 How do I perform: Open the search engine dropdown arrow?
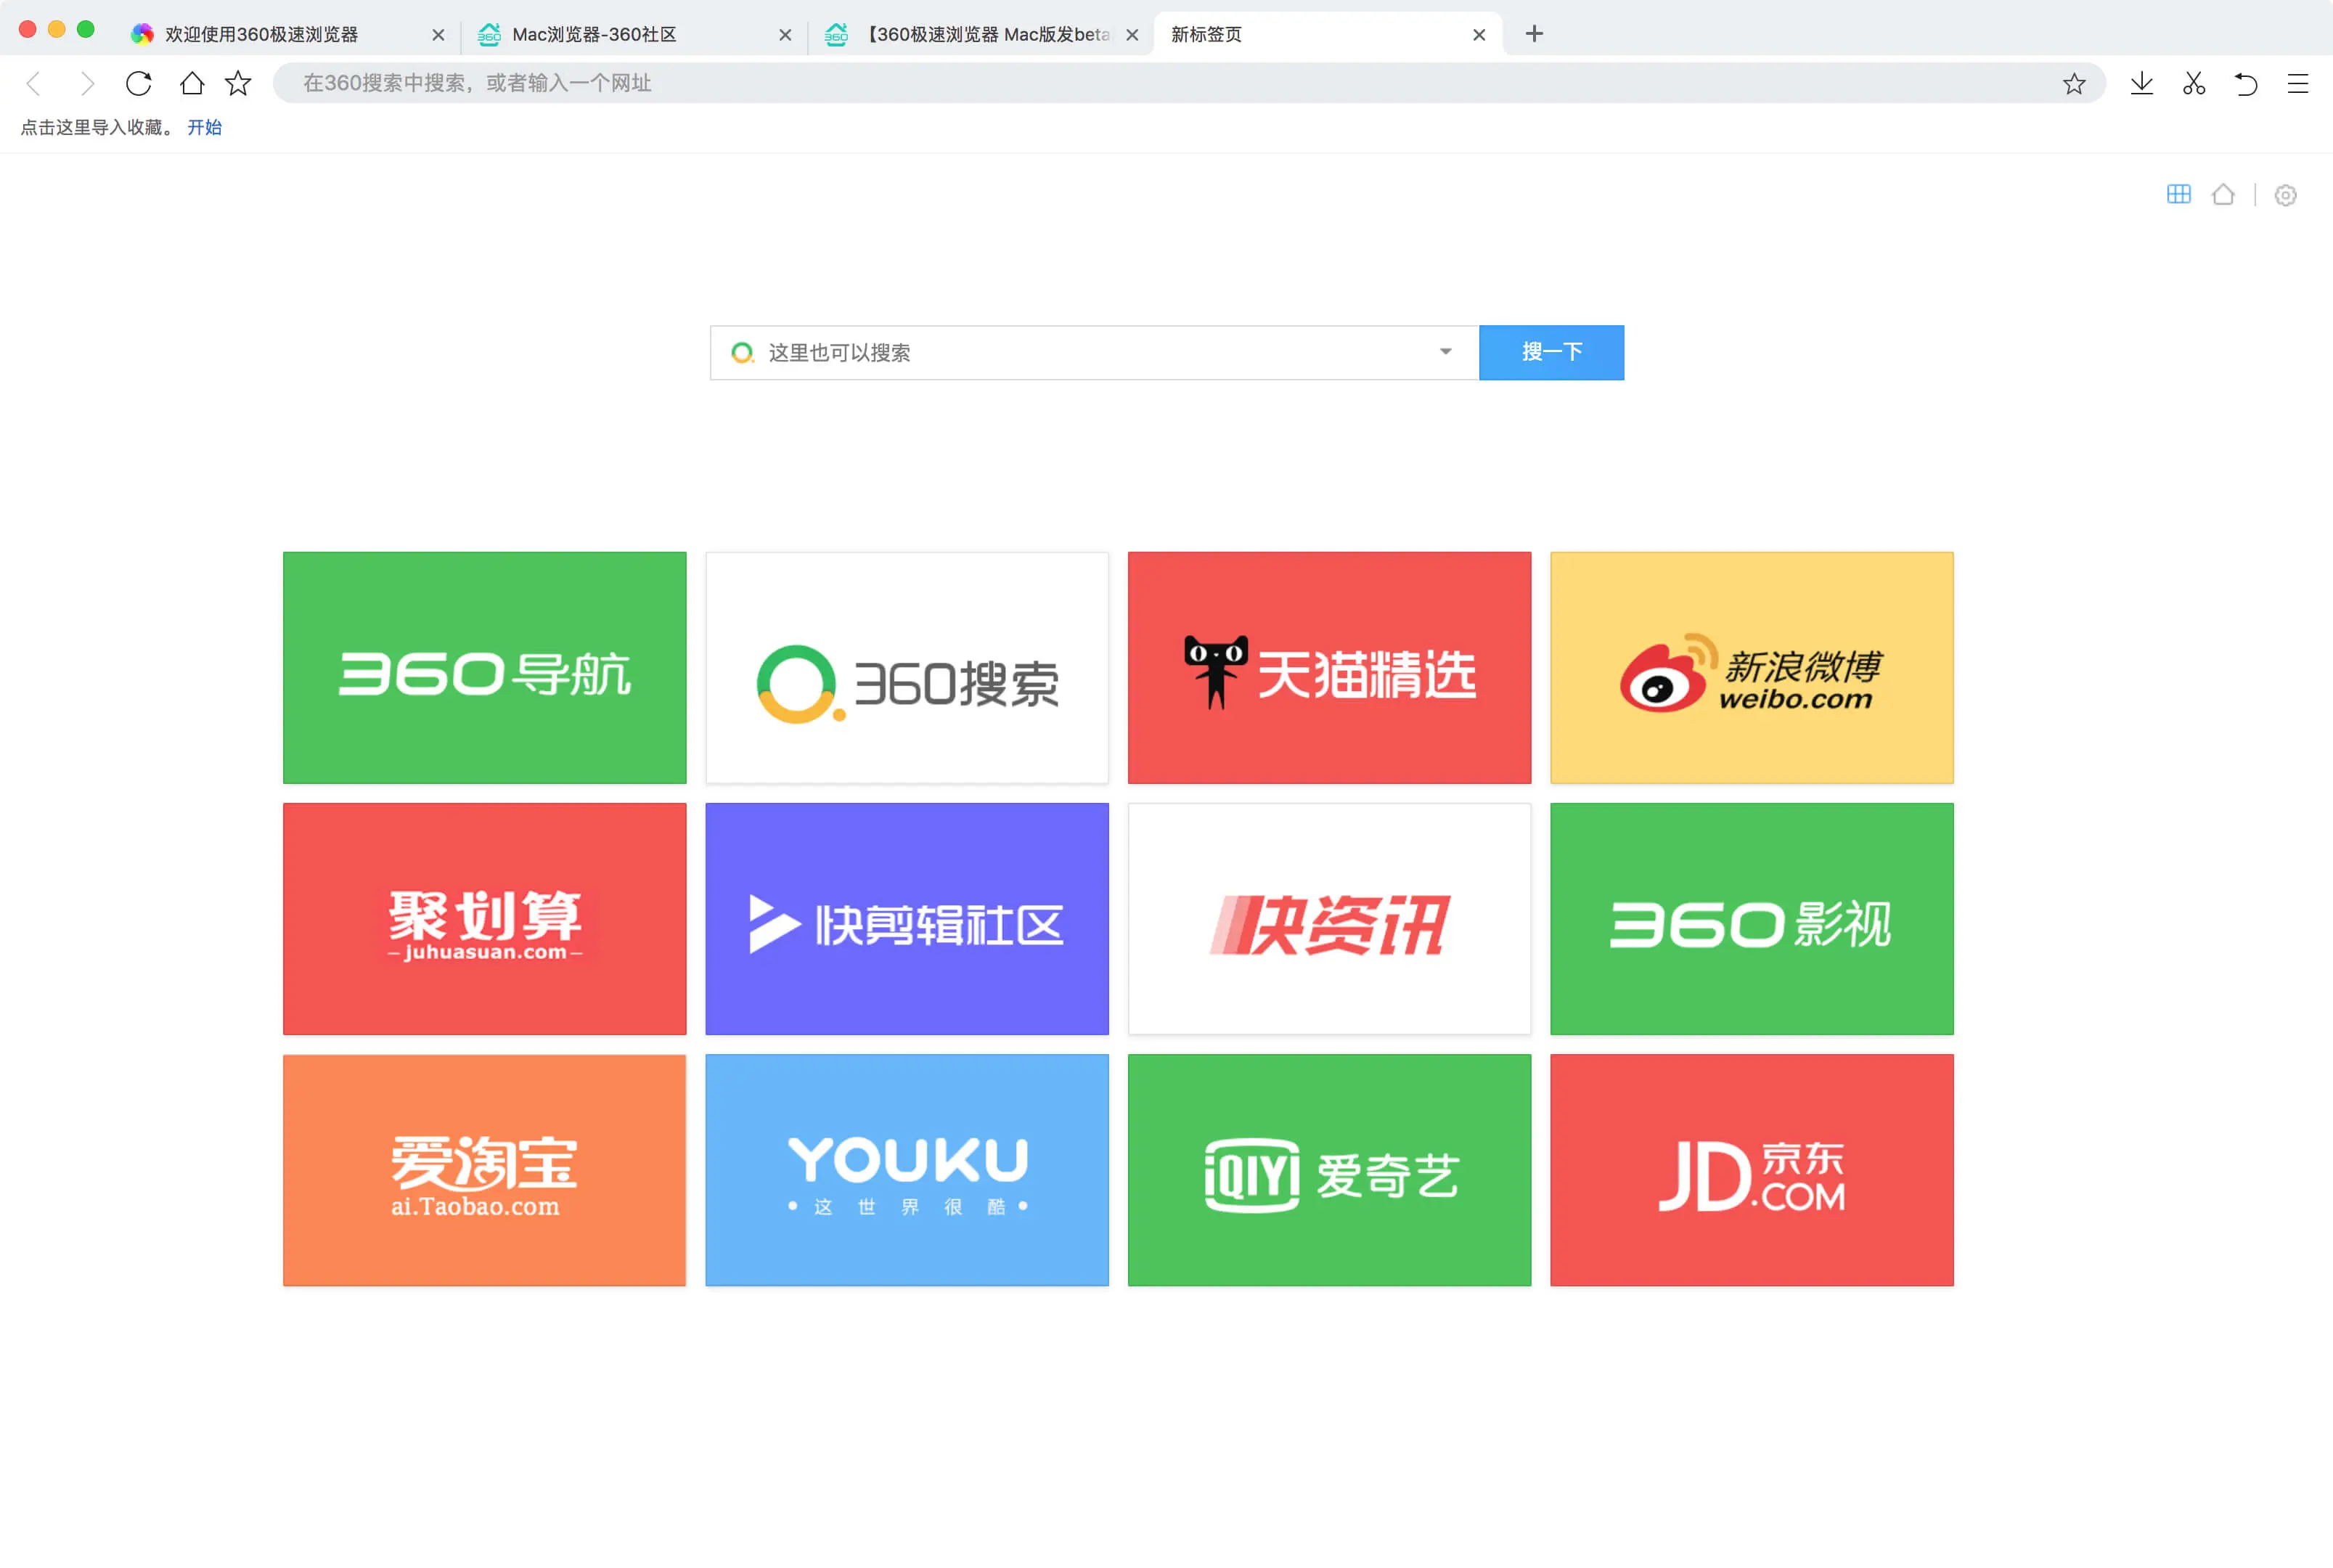coord(1446,352)
